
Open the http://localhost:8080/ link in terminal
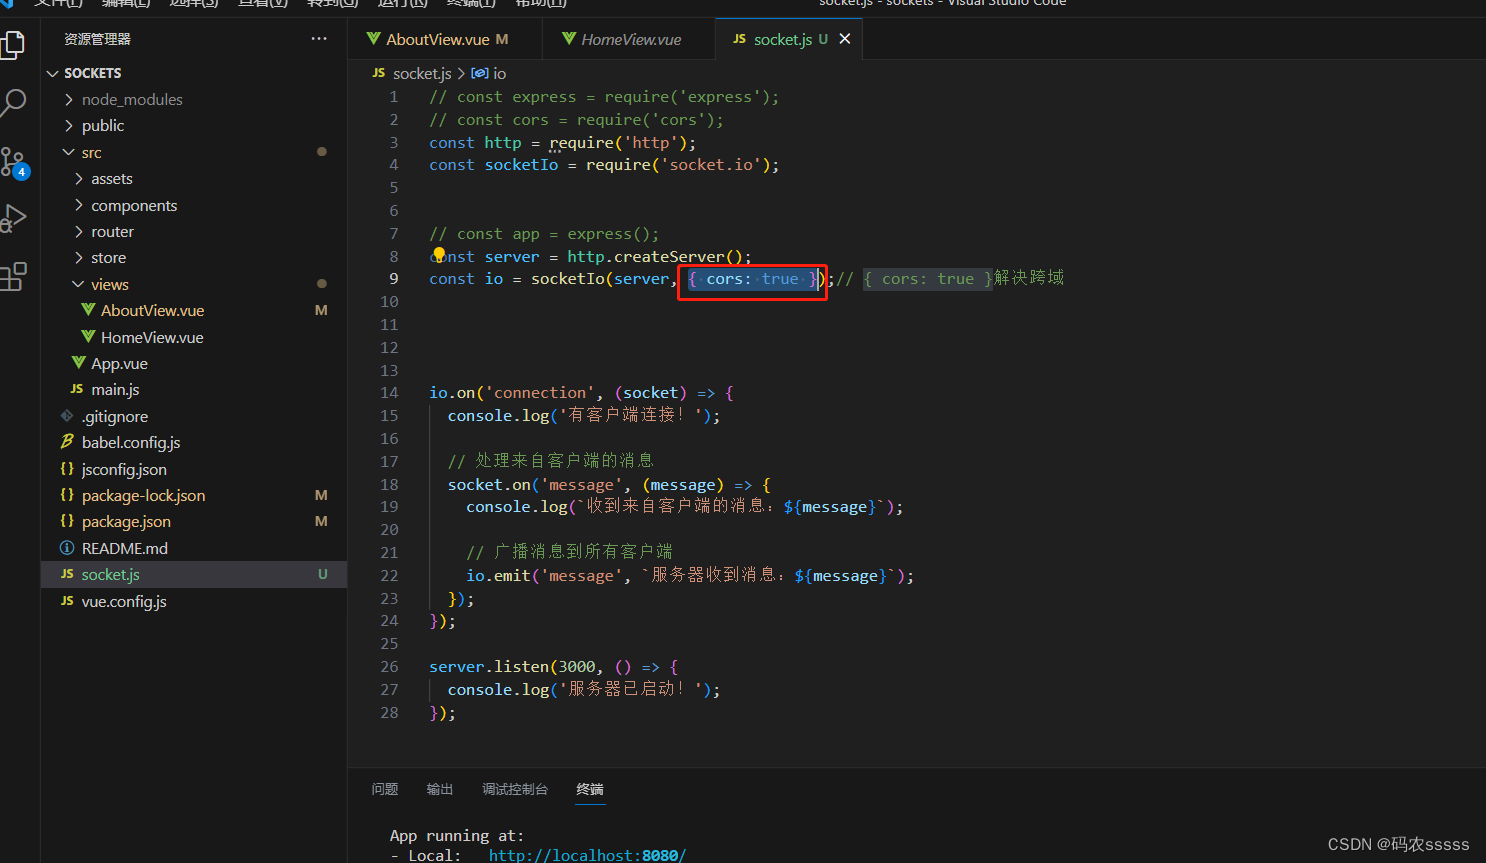coord(587,855)
